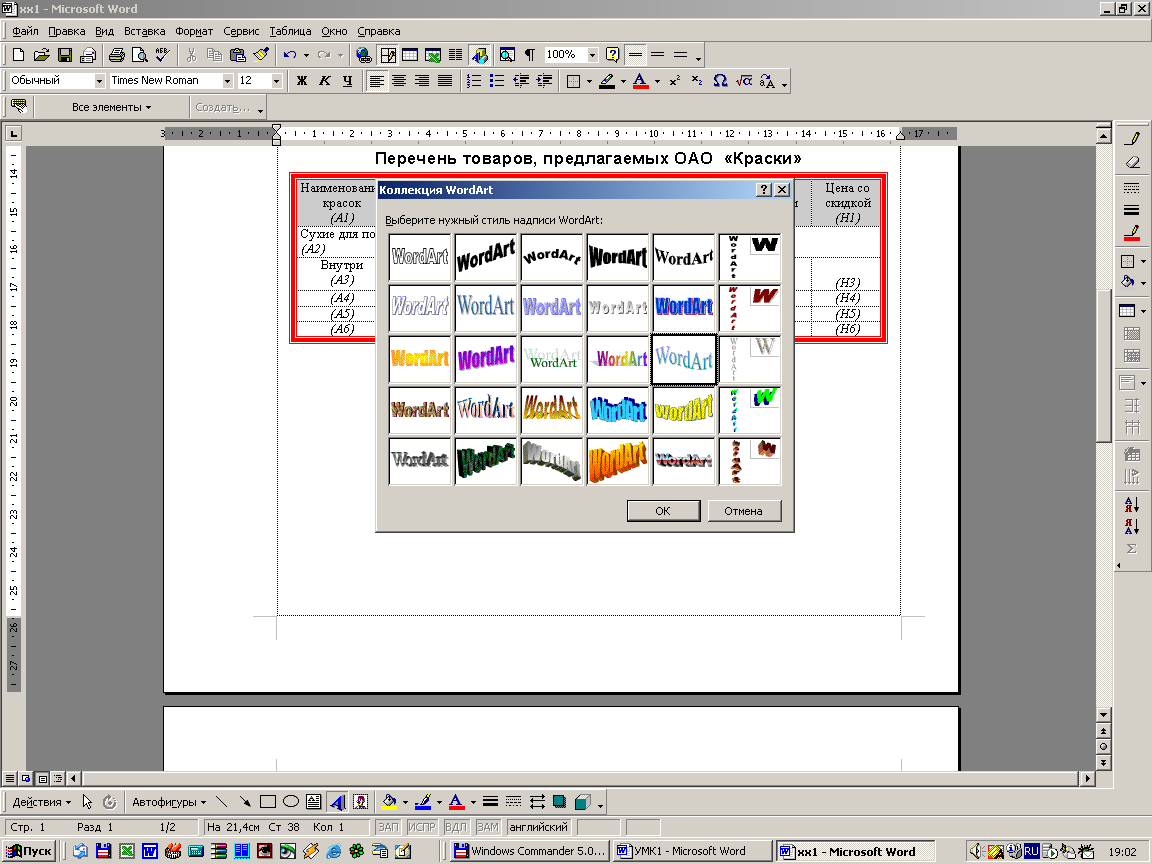Open the Файл menu
This screenshot has width=1152, height=864.
25,31
